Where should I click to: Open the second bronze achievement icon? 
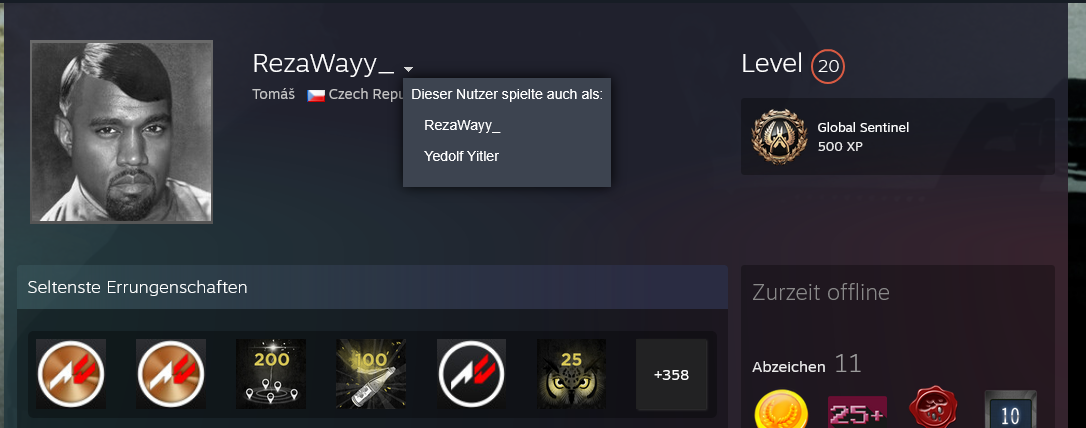[x=170, y=374]
